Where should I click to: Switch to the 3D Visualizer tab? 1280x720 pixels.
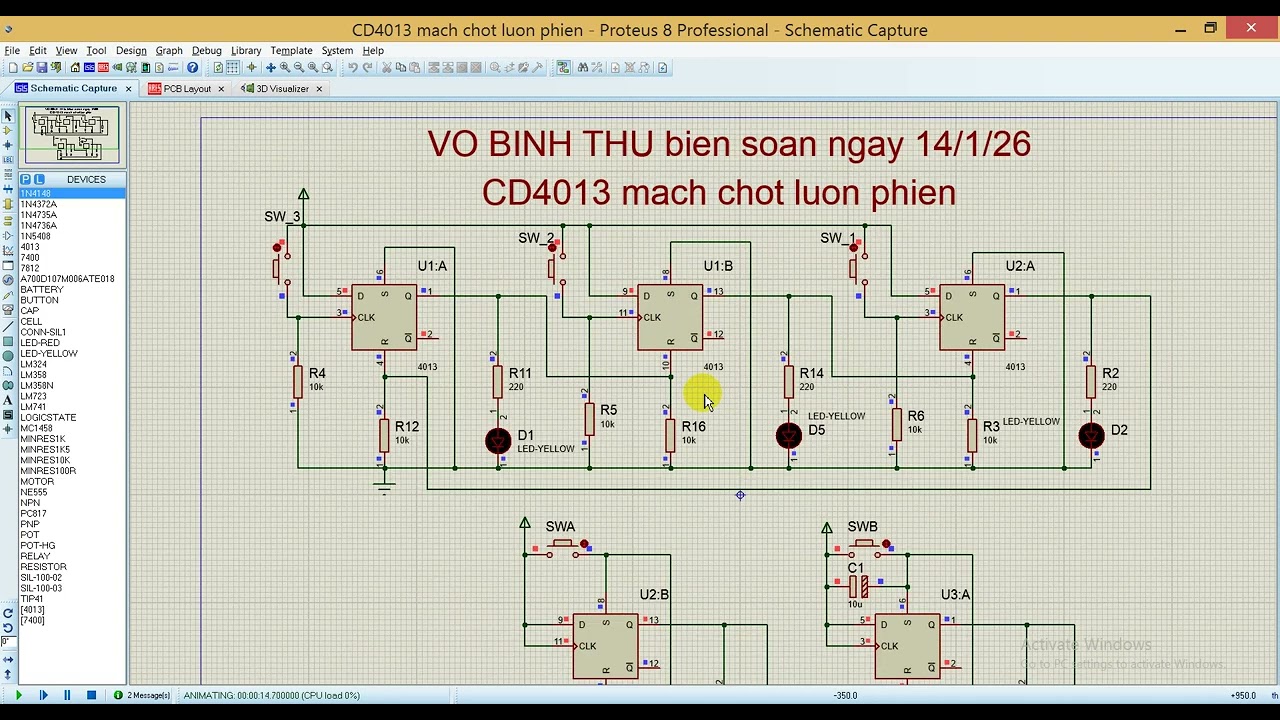pyautogui.click(x=282, y=89)
